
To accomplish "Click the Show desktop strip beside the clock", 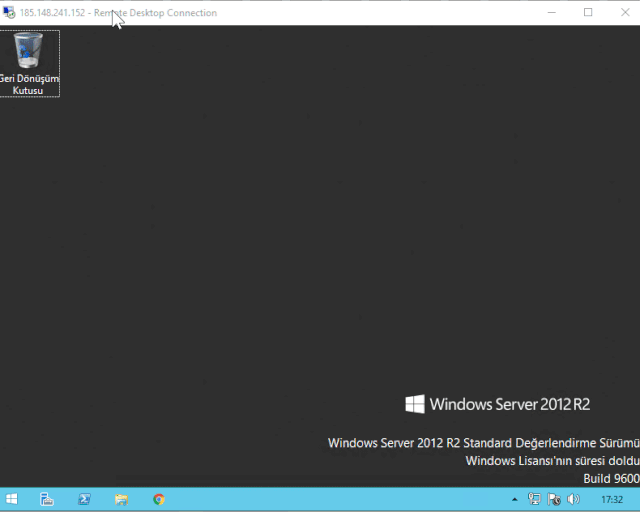I will click(637, 499).
